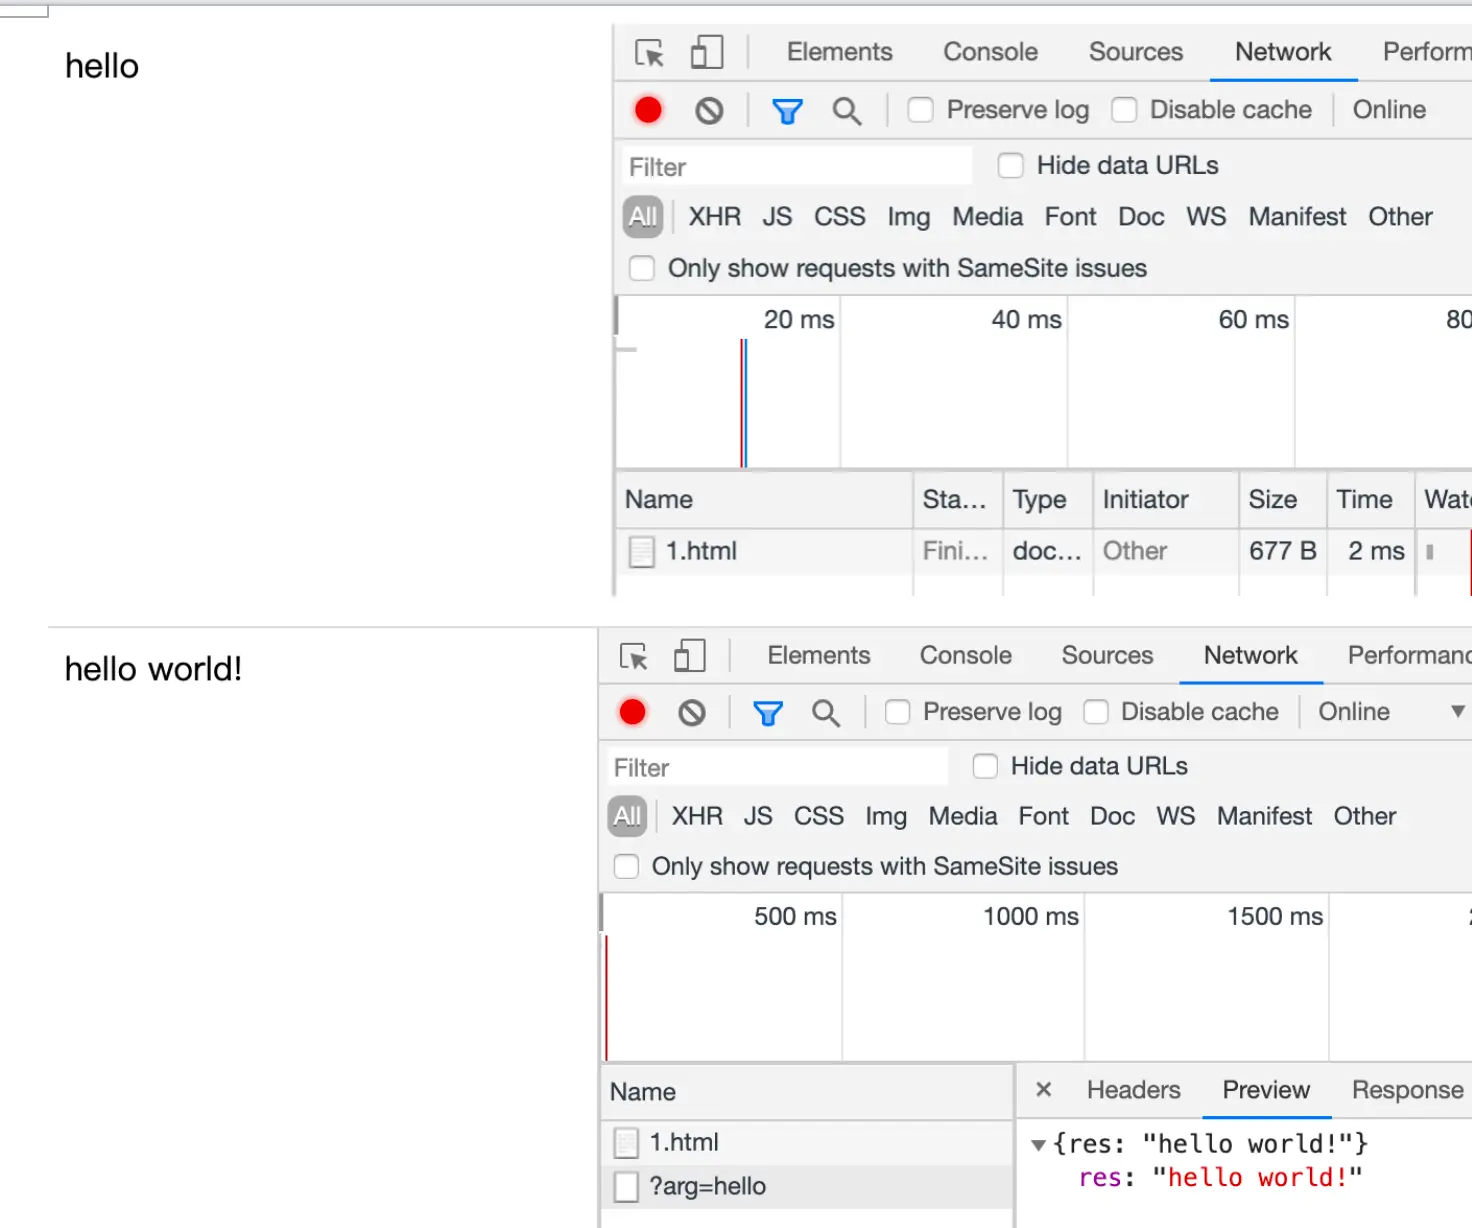Image resolution: width=1472 pixels, height=1228 pixels.
Task: Toggle the filter funnel in upper DevTools
Action: tap(788, 111)
